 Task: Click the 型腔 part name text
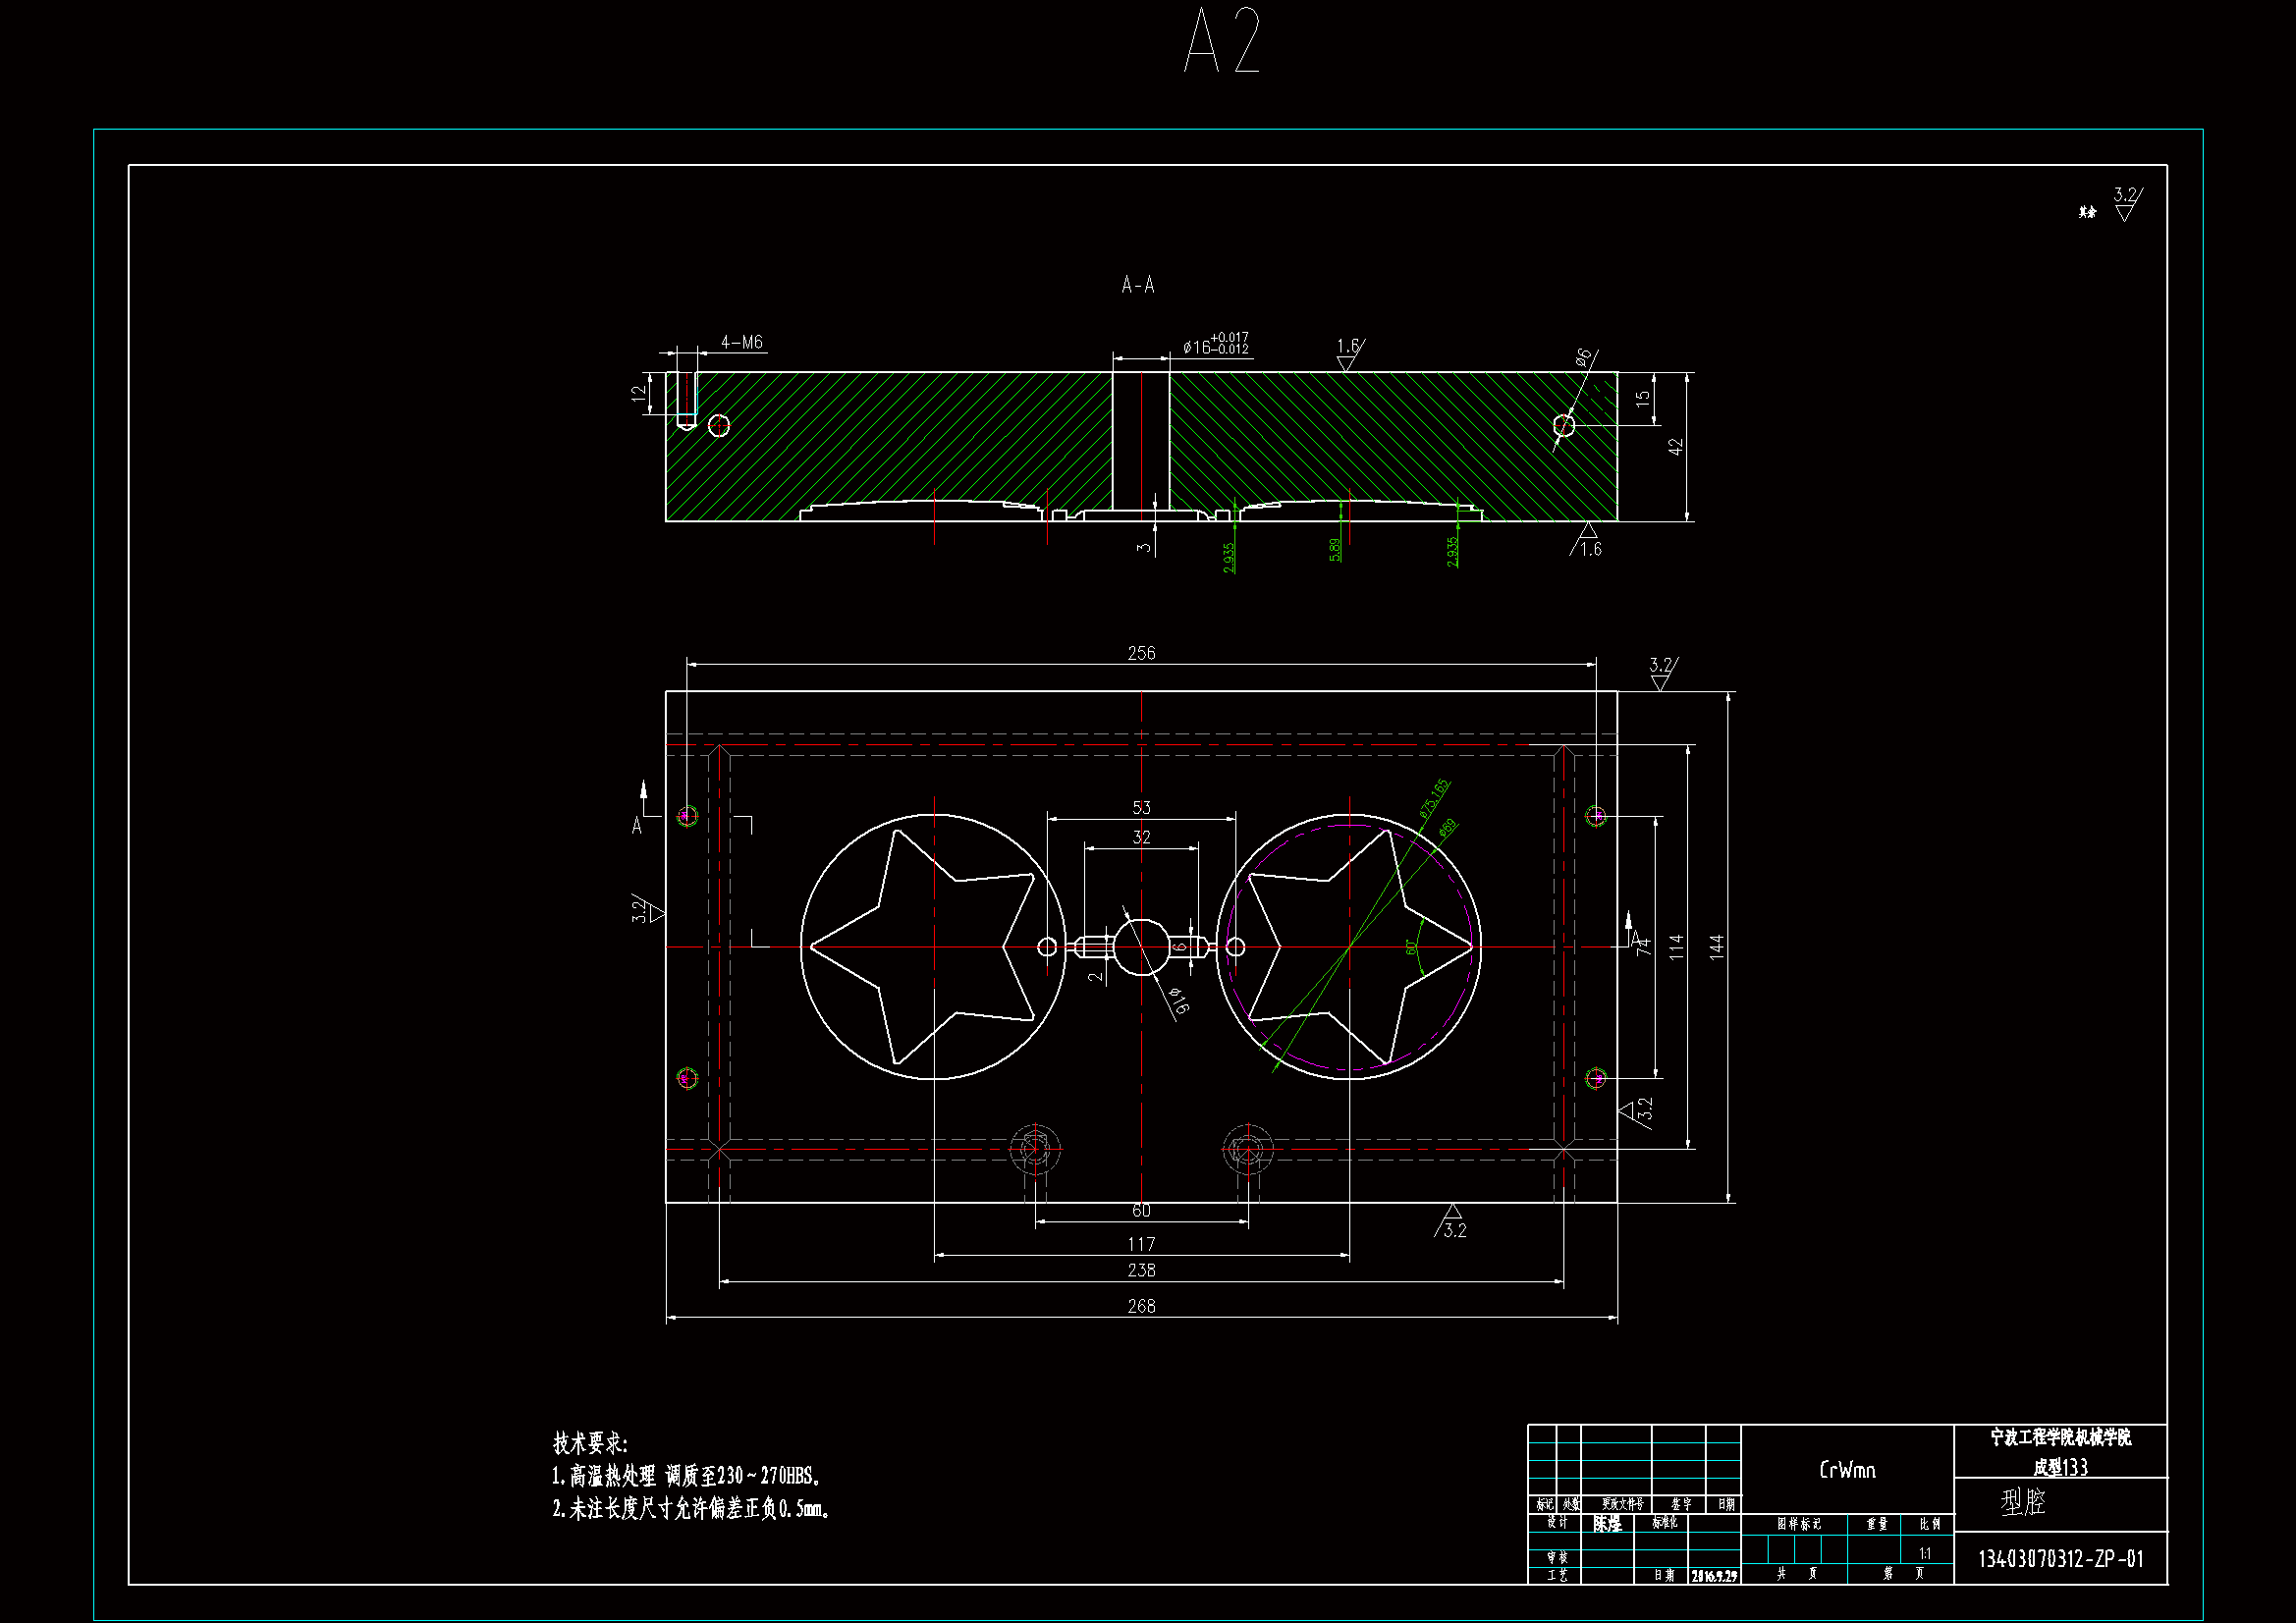[x=2024, y=1502]
